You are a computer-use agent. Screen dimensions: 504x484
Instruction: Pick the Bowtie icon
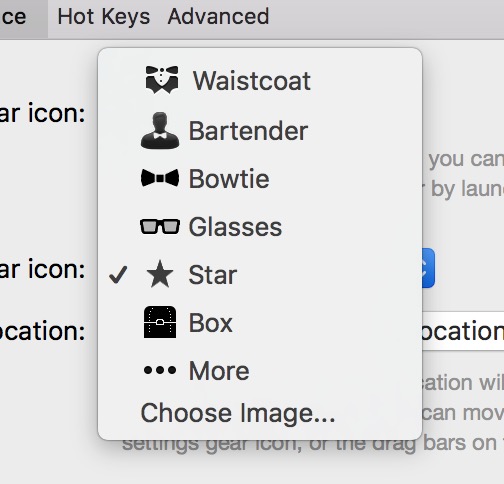click(x=160, y=178)
